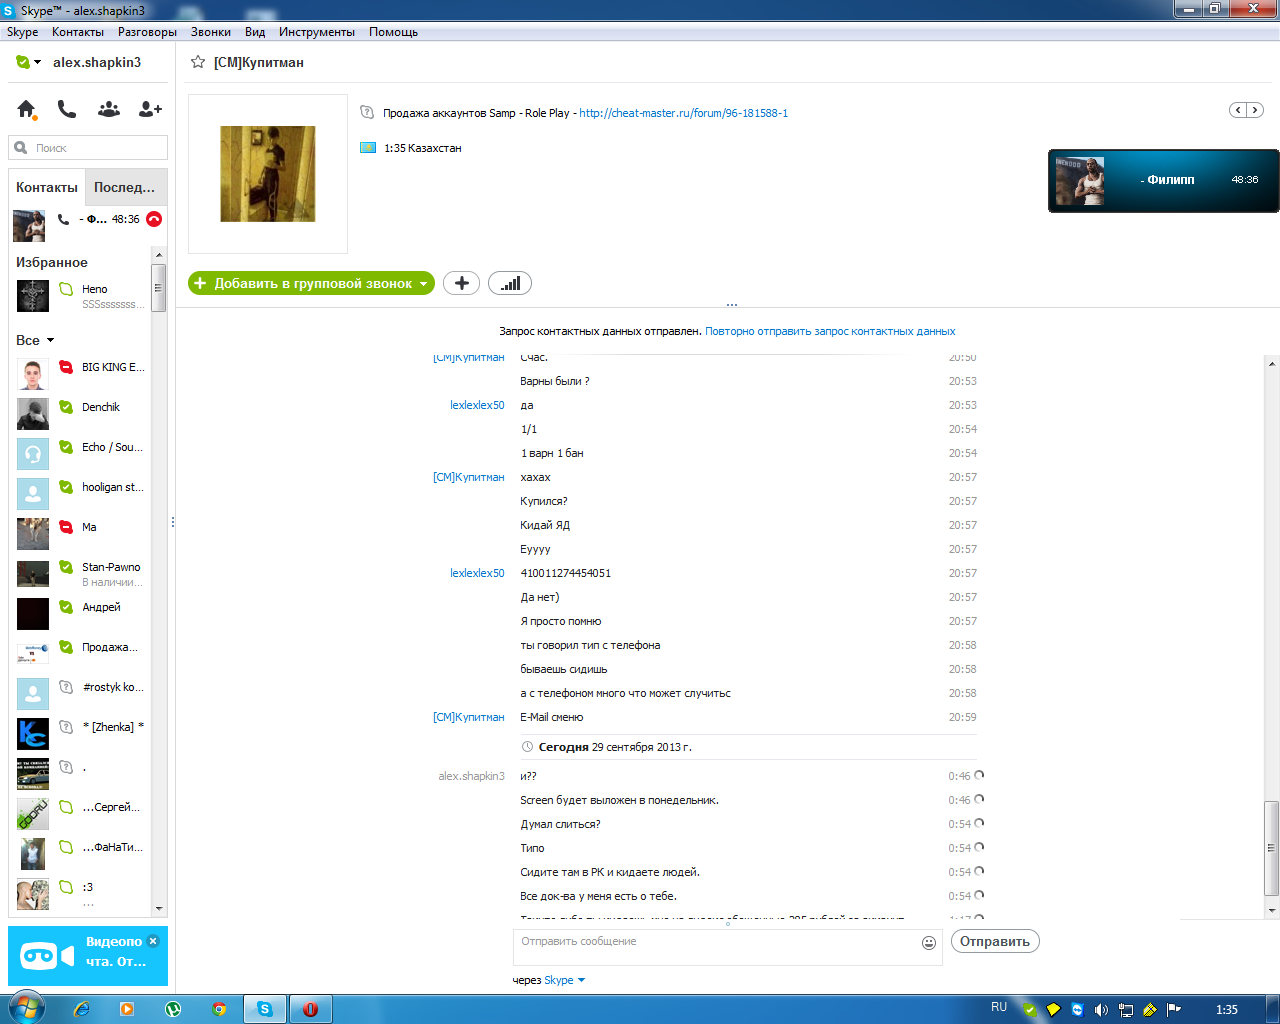The height and width of the screenshot is (1024, 1280).
Task: Select contact Echo / Sou...
Action: [x=81, y=454]
